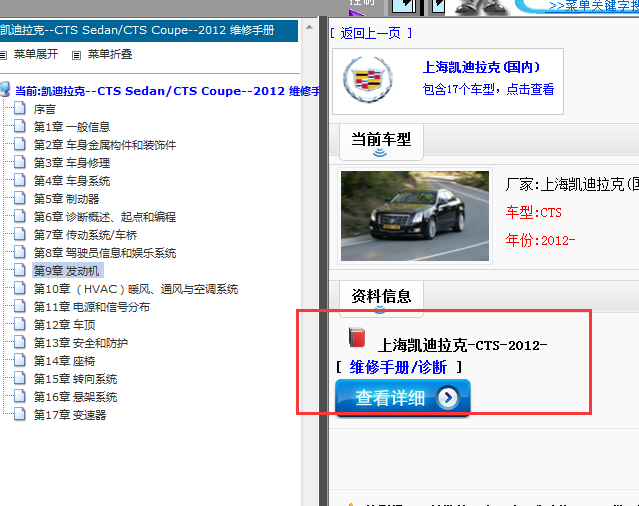This screenshot has height=506, width=639.
Task: Select 第6章 诊断概述、起点和编程
Action: click(105, 217)
